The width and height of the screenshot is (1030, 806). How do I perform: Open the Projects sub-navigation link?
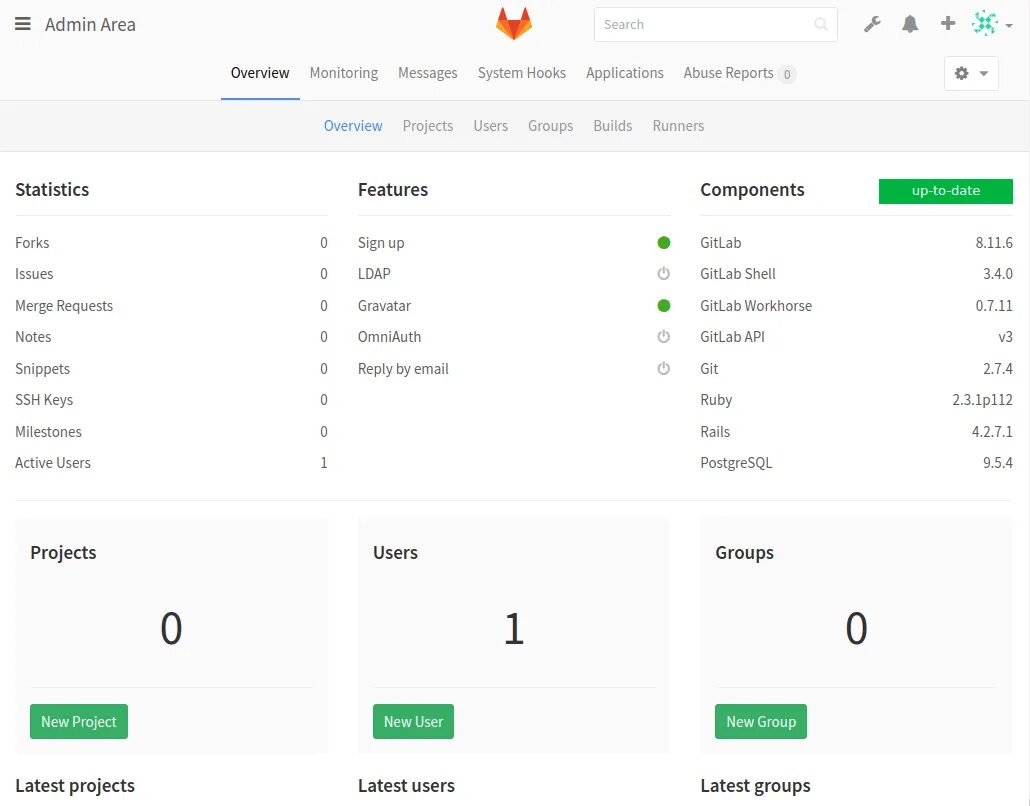pos(428,125)
